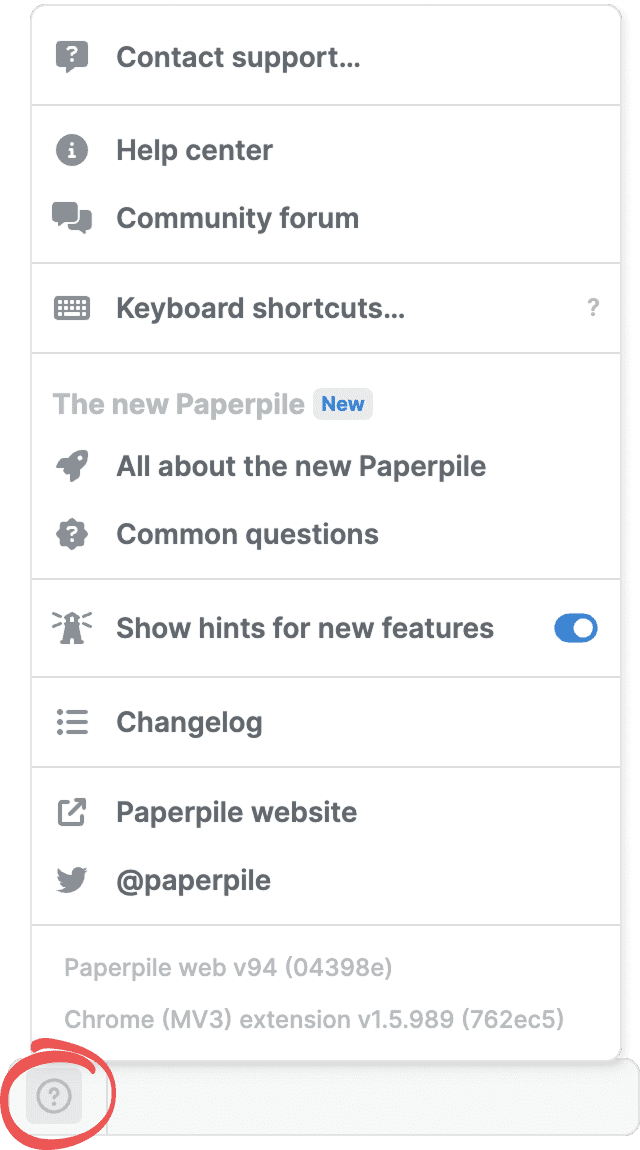Click the rocket icon
The image size is (640, 1150).
point(71,466)
